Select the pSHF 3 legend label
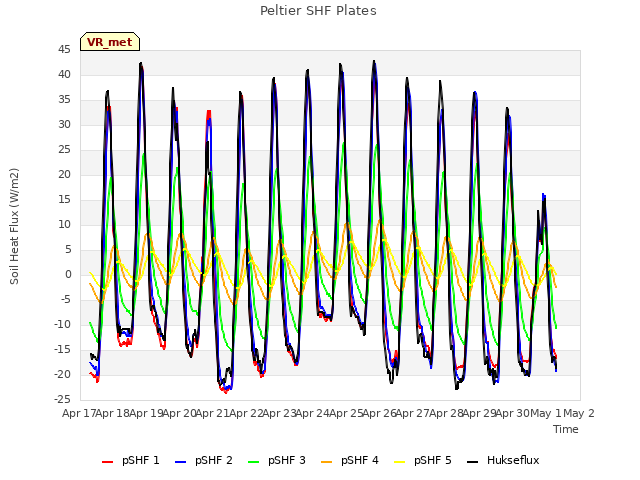This screenshot has height=480, width=640. point(287,460)
